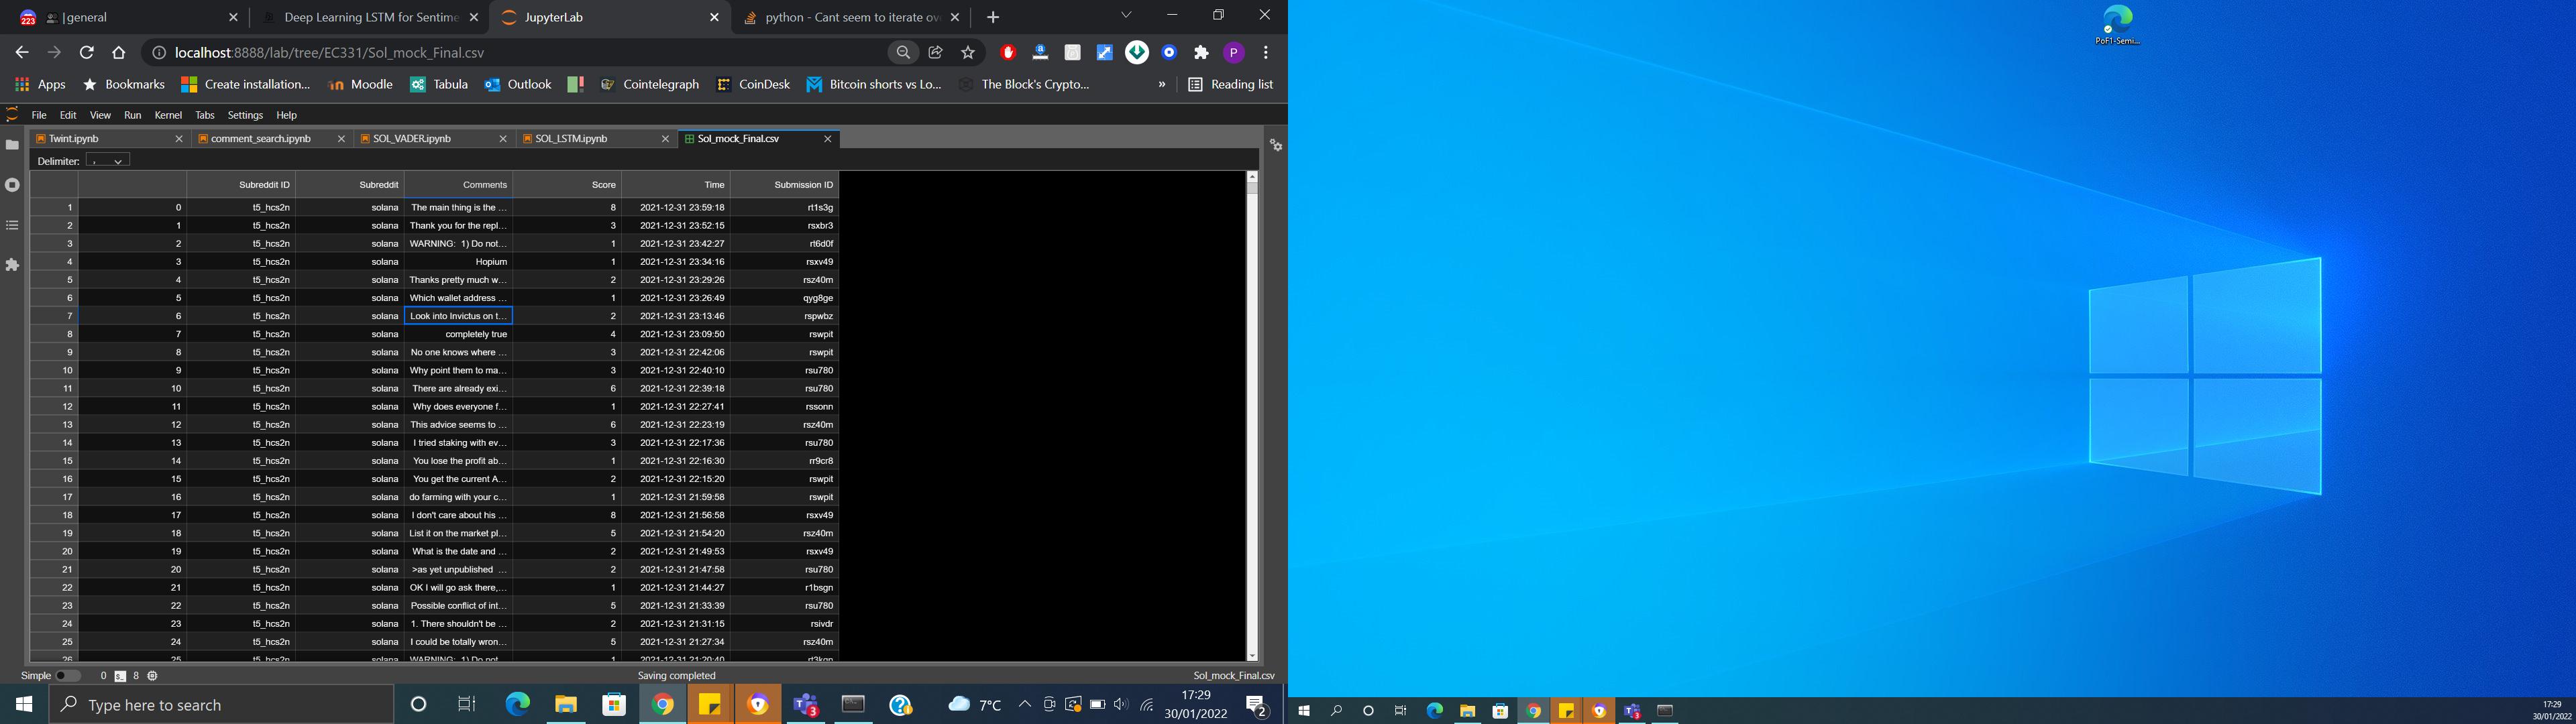
Task: Open the File menu in JupyterLab
Action: click(x=39, y=115)
